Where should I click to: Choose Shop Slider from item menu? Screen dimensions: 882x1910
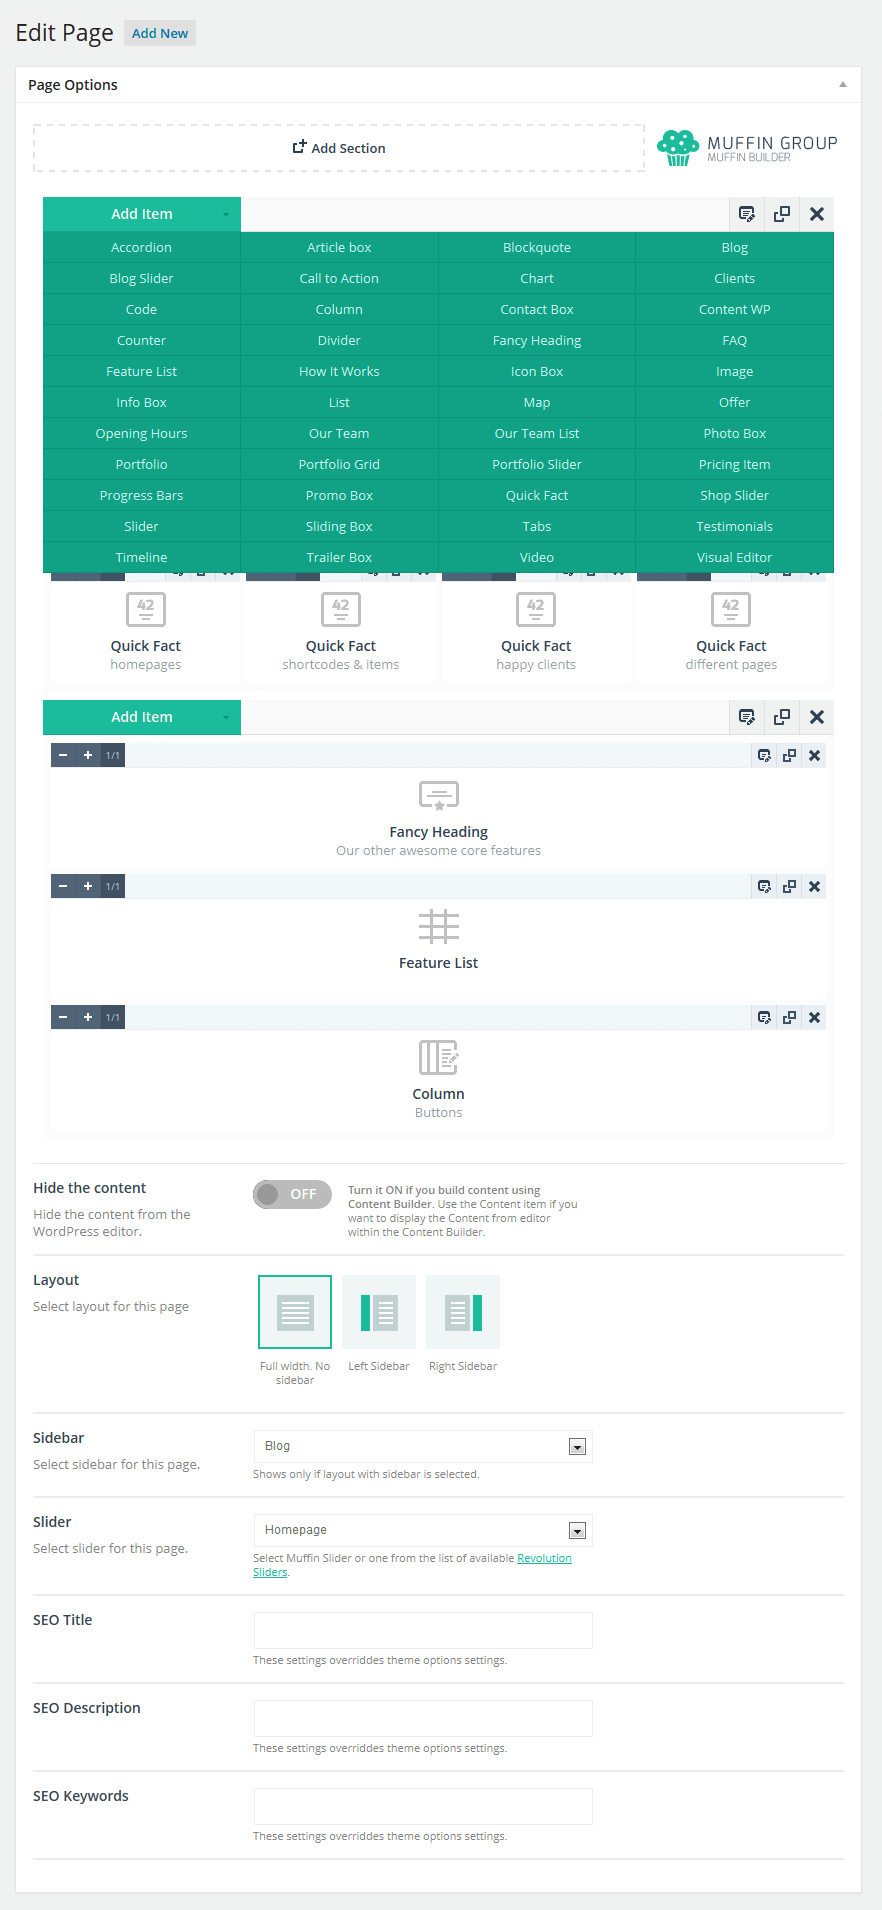pyautogui.click(x=735, y=495)
